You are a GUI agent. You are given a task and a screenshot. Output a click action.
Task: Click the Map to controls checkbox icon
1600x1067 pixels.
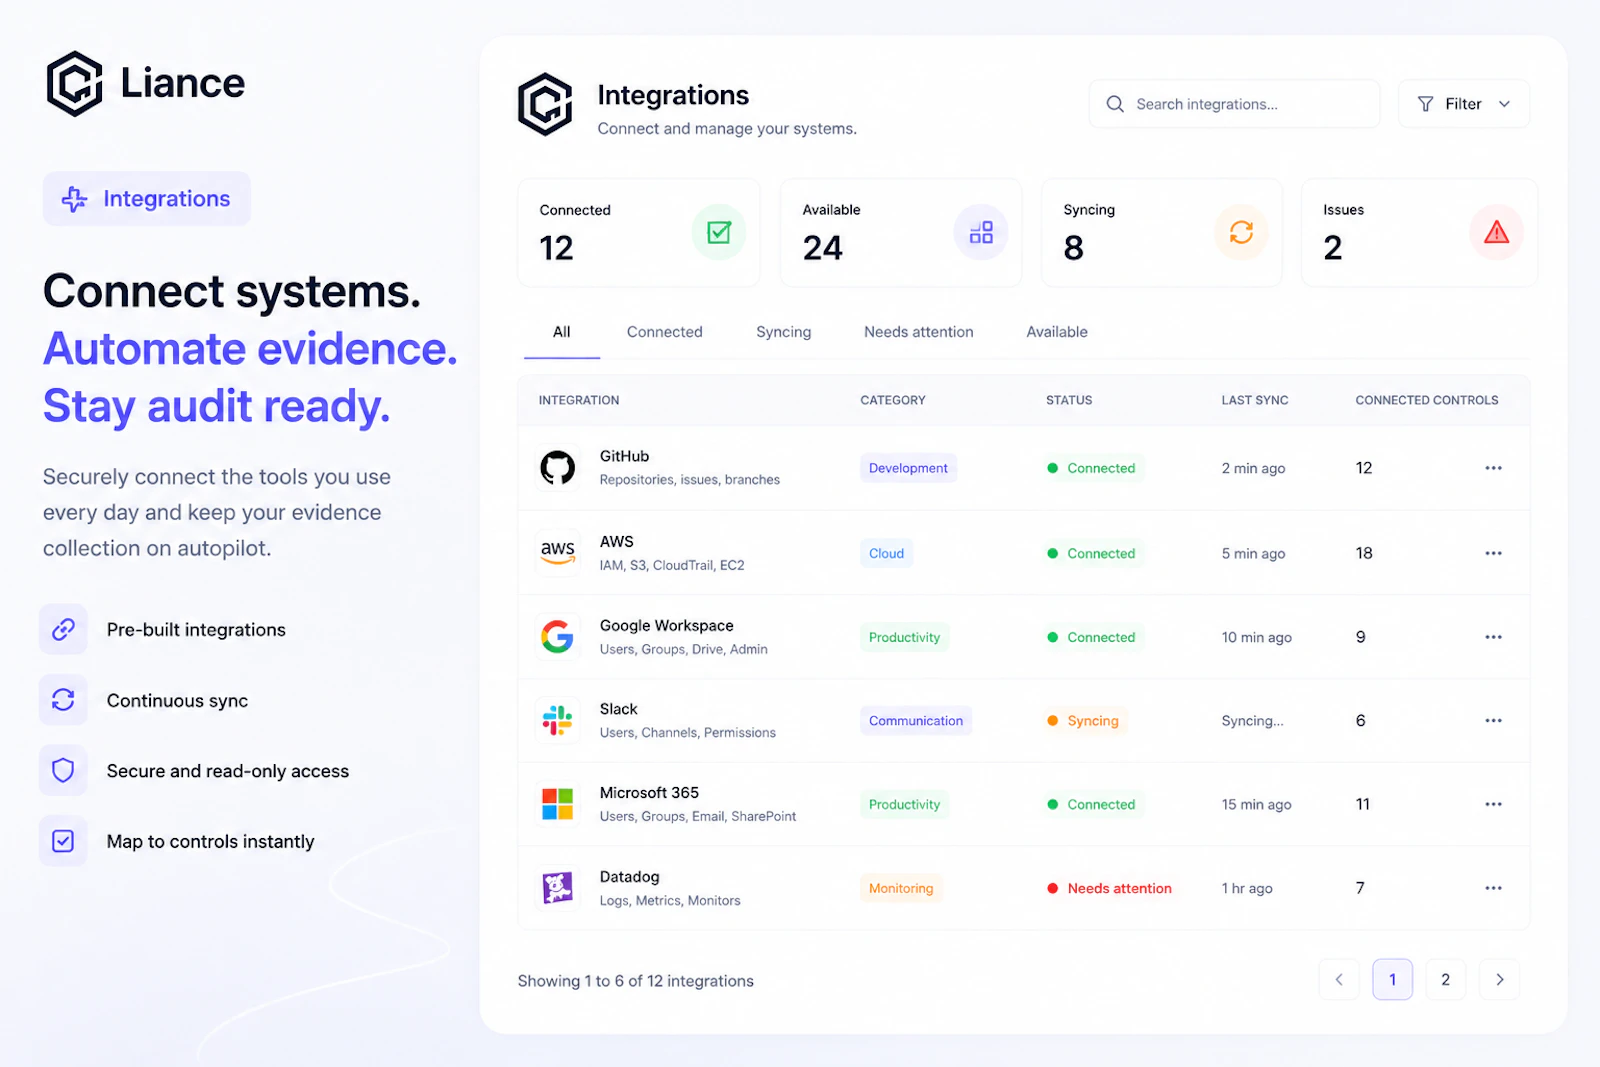coord(63,841)
